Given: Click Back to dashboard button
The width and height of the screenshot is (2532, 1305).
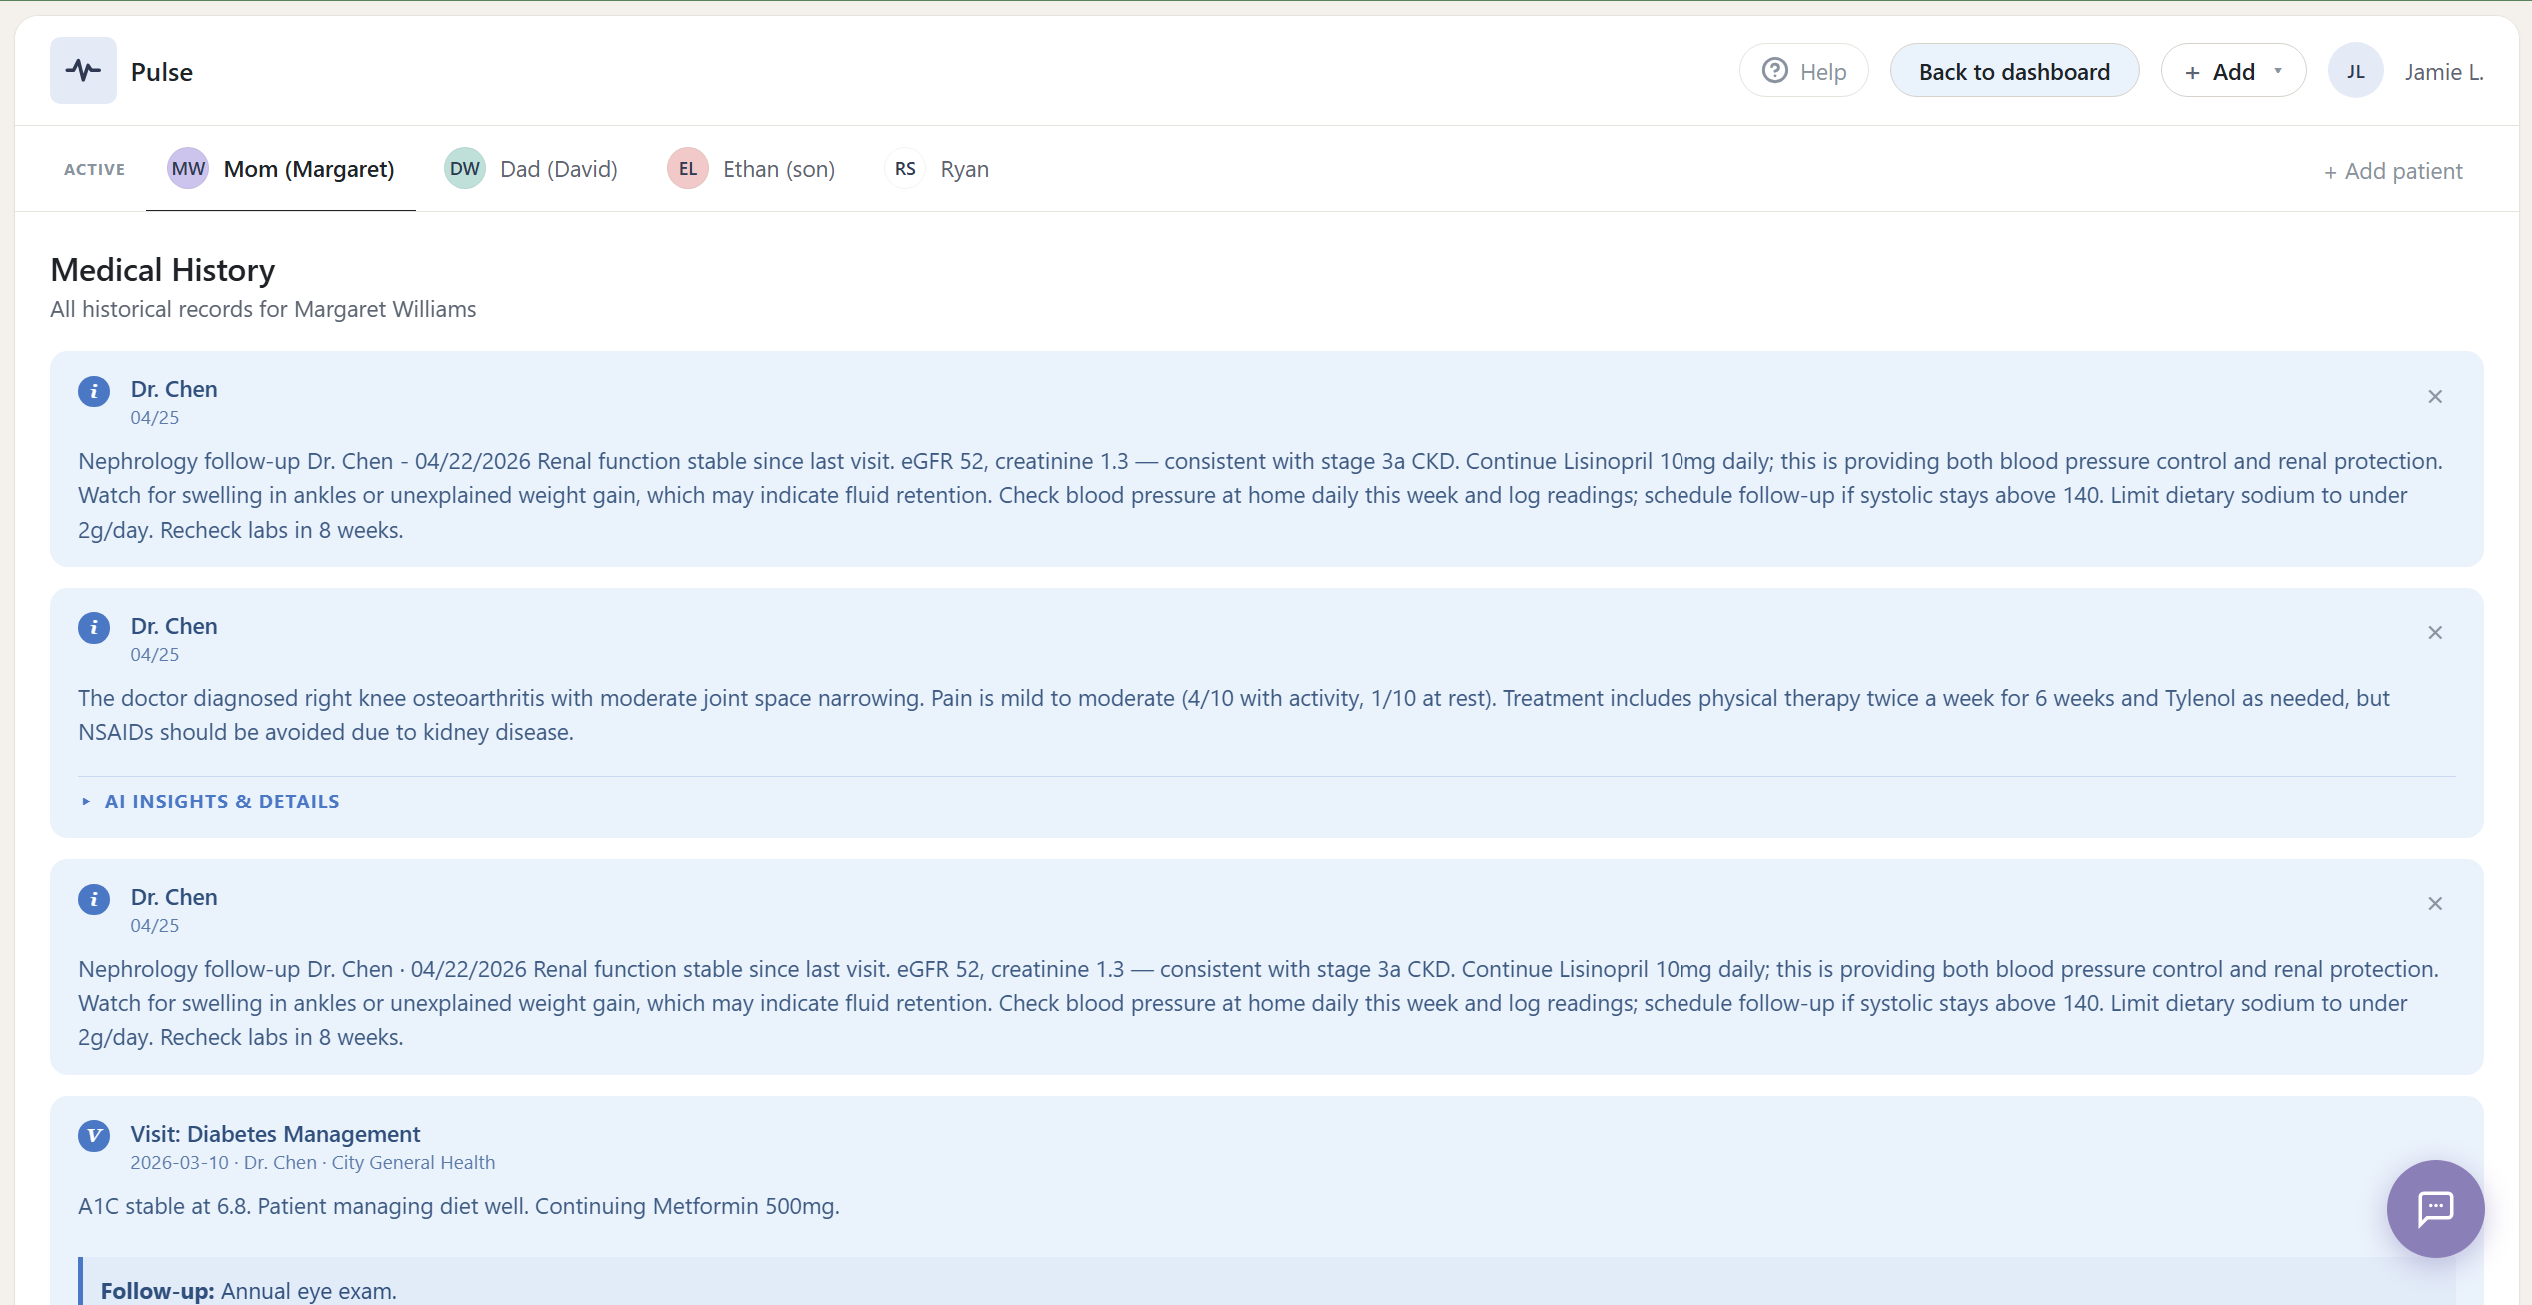Looking at the screenshot, I should pyautogui.click(x=2013, y=72).
